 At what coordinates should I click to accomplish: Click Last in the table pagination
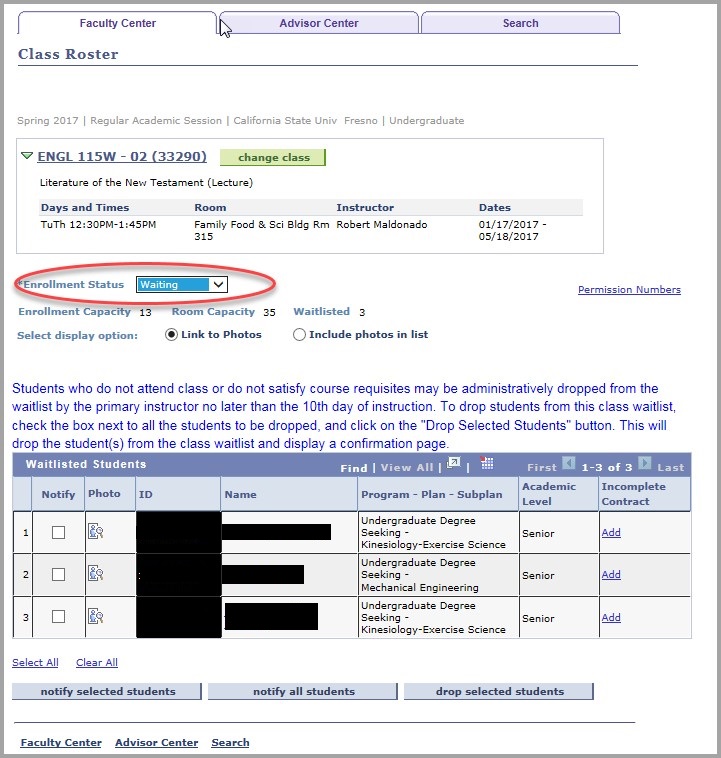(671, 467)
